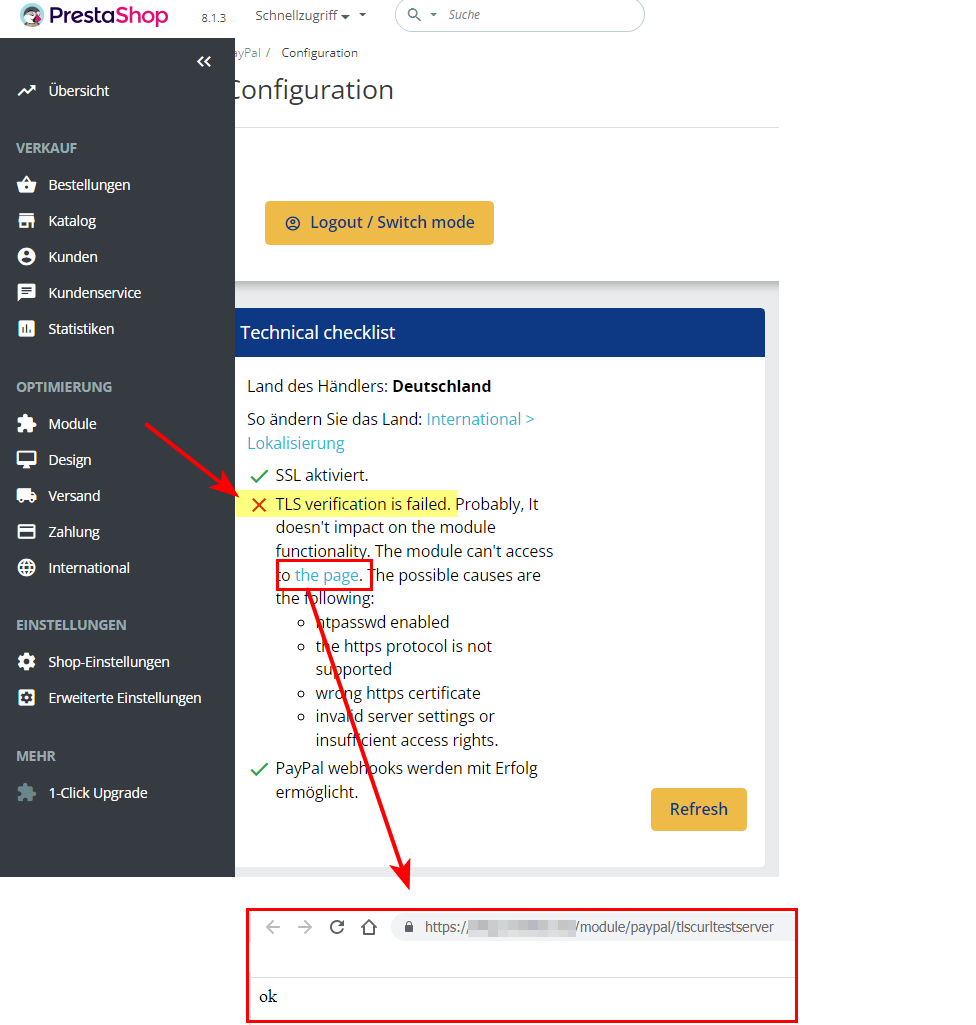Open 'the page' link in TLS message

click(327, 575)
